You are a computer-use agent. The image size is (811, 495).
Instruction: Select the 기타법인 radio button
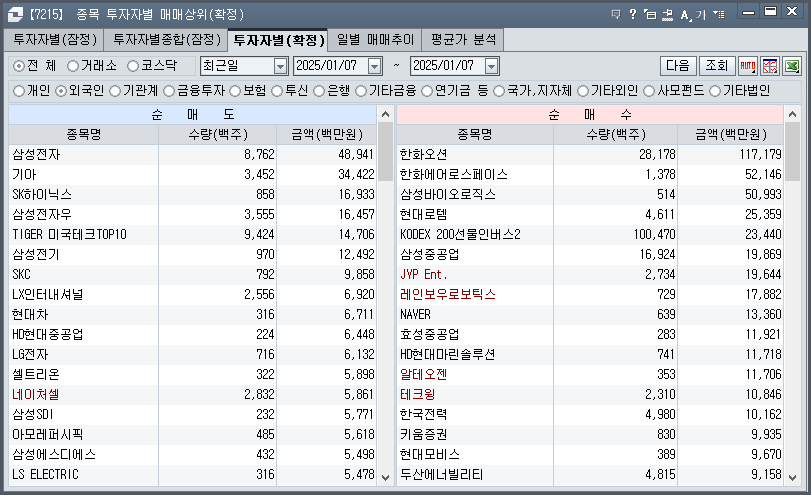[x=715, y=91]
